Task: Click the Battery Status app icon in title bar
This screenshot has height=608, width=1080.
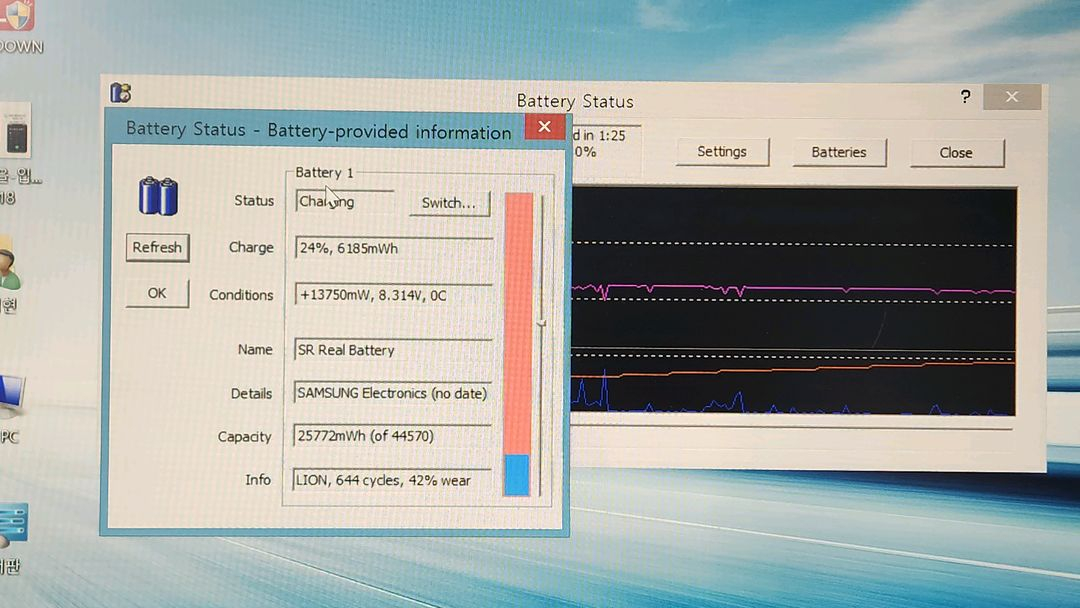Action: 121,93
